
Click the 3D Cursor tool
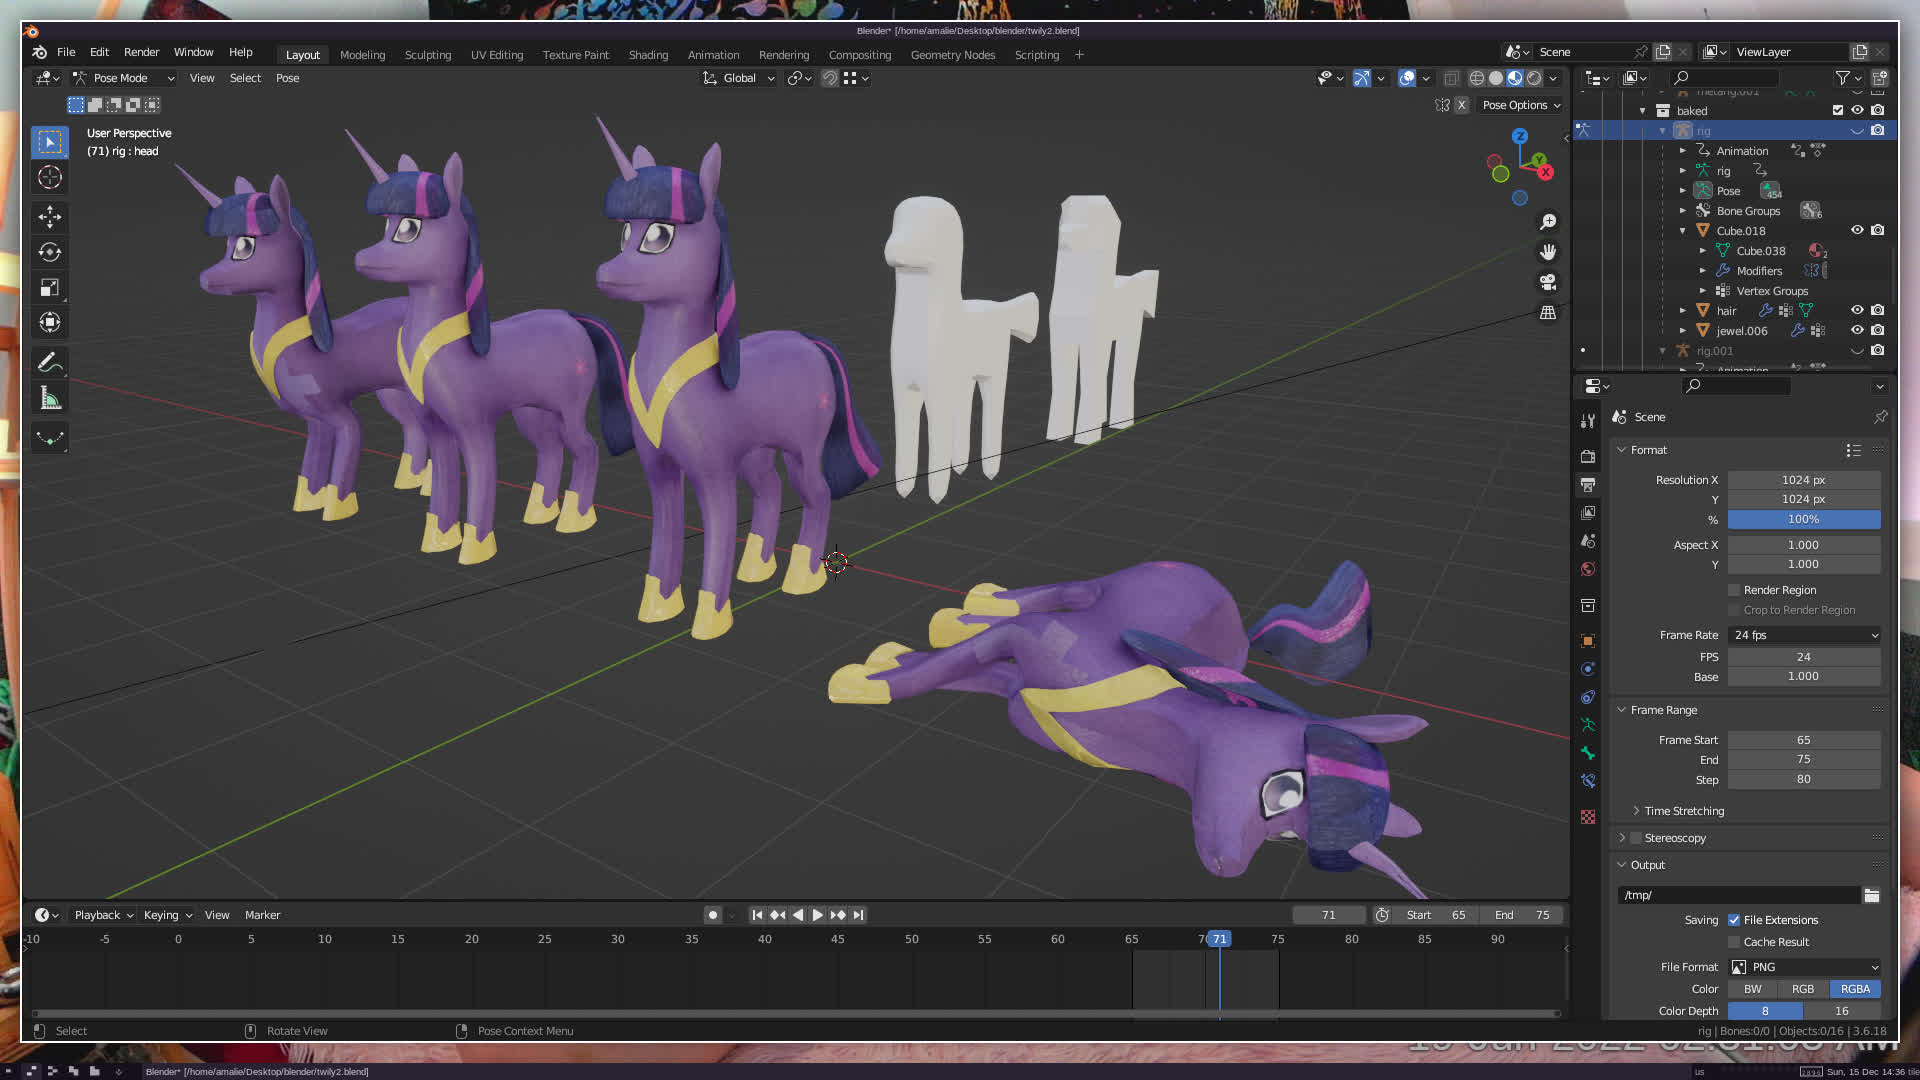pos(50,178)
